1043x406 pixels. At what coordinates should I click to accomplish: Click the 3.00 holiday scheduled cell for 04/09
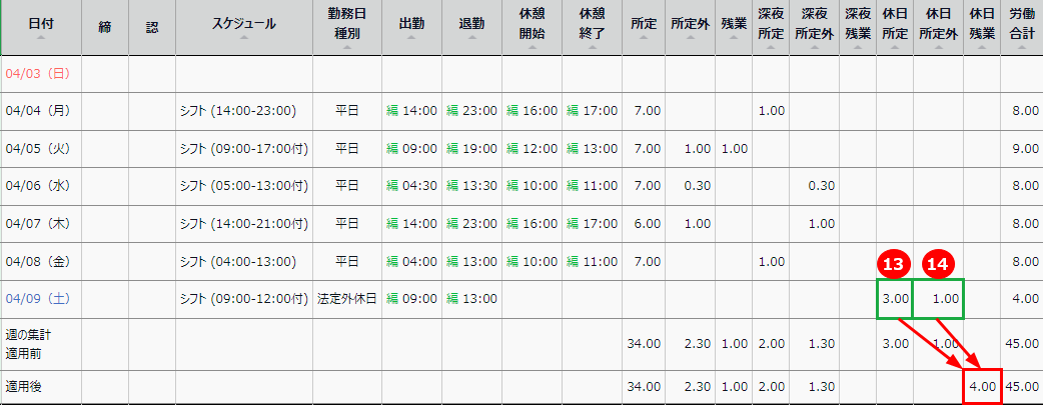pyautogui.click(x=894, y=299)
